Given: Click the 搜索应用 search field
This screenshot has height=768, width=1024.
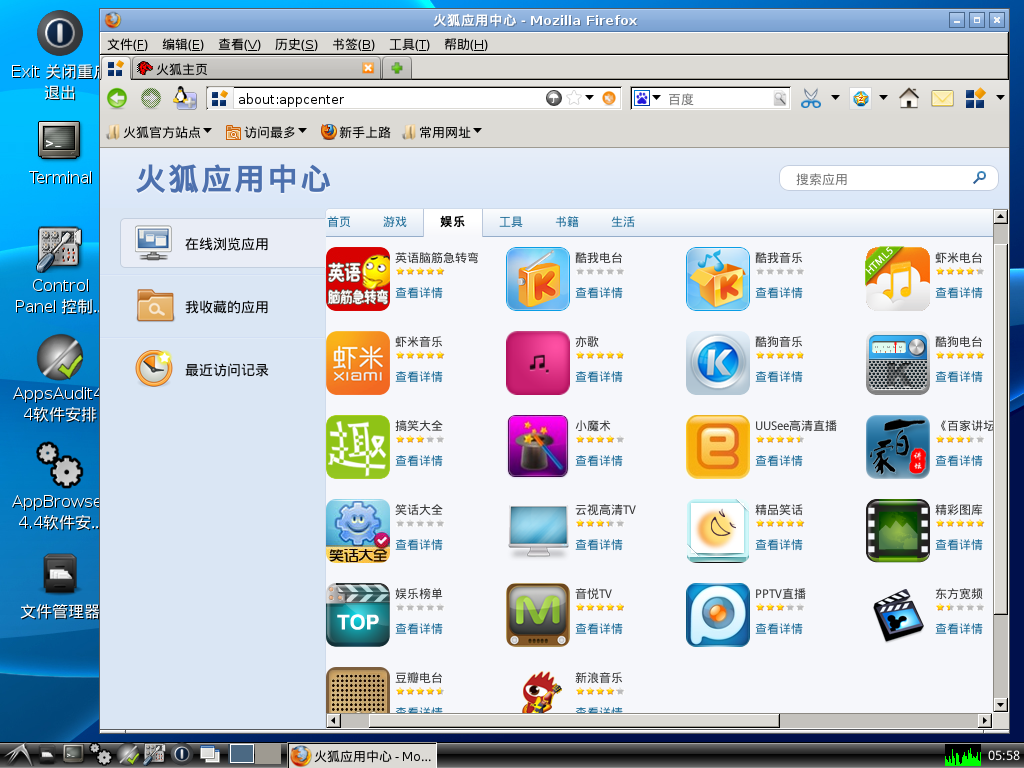Looking at the screenshot, I should tap(888, 178).
